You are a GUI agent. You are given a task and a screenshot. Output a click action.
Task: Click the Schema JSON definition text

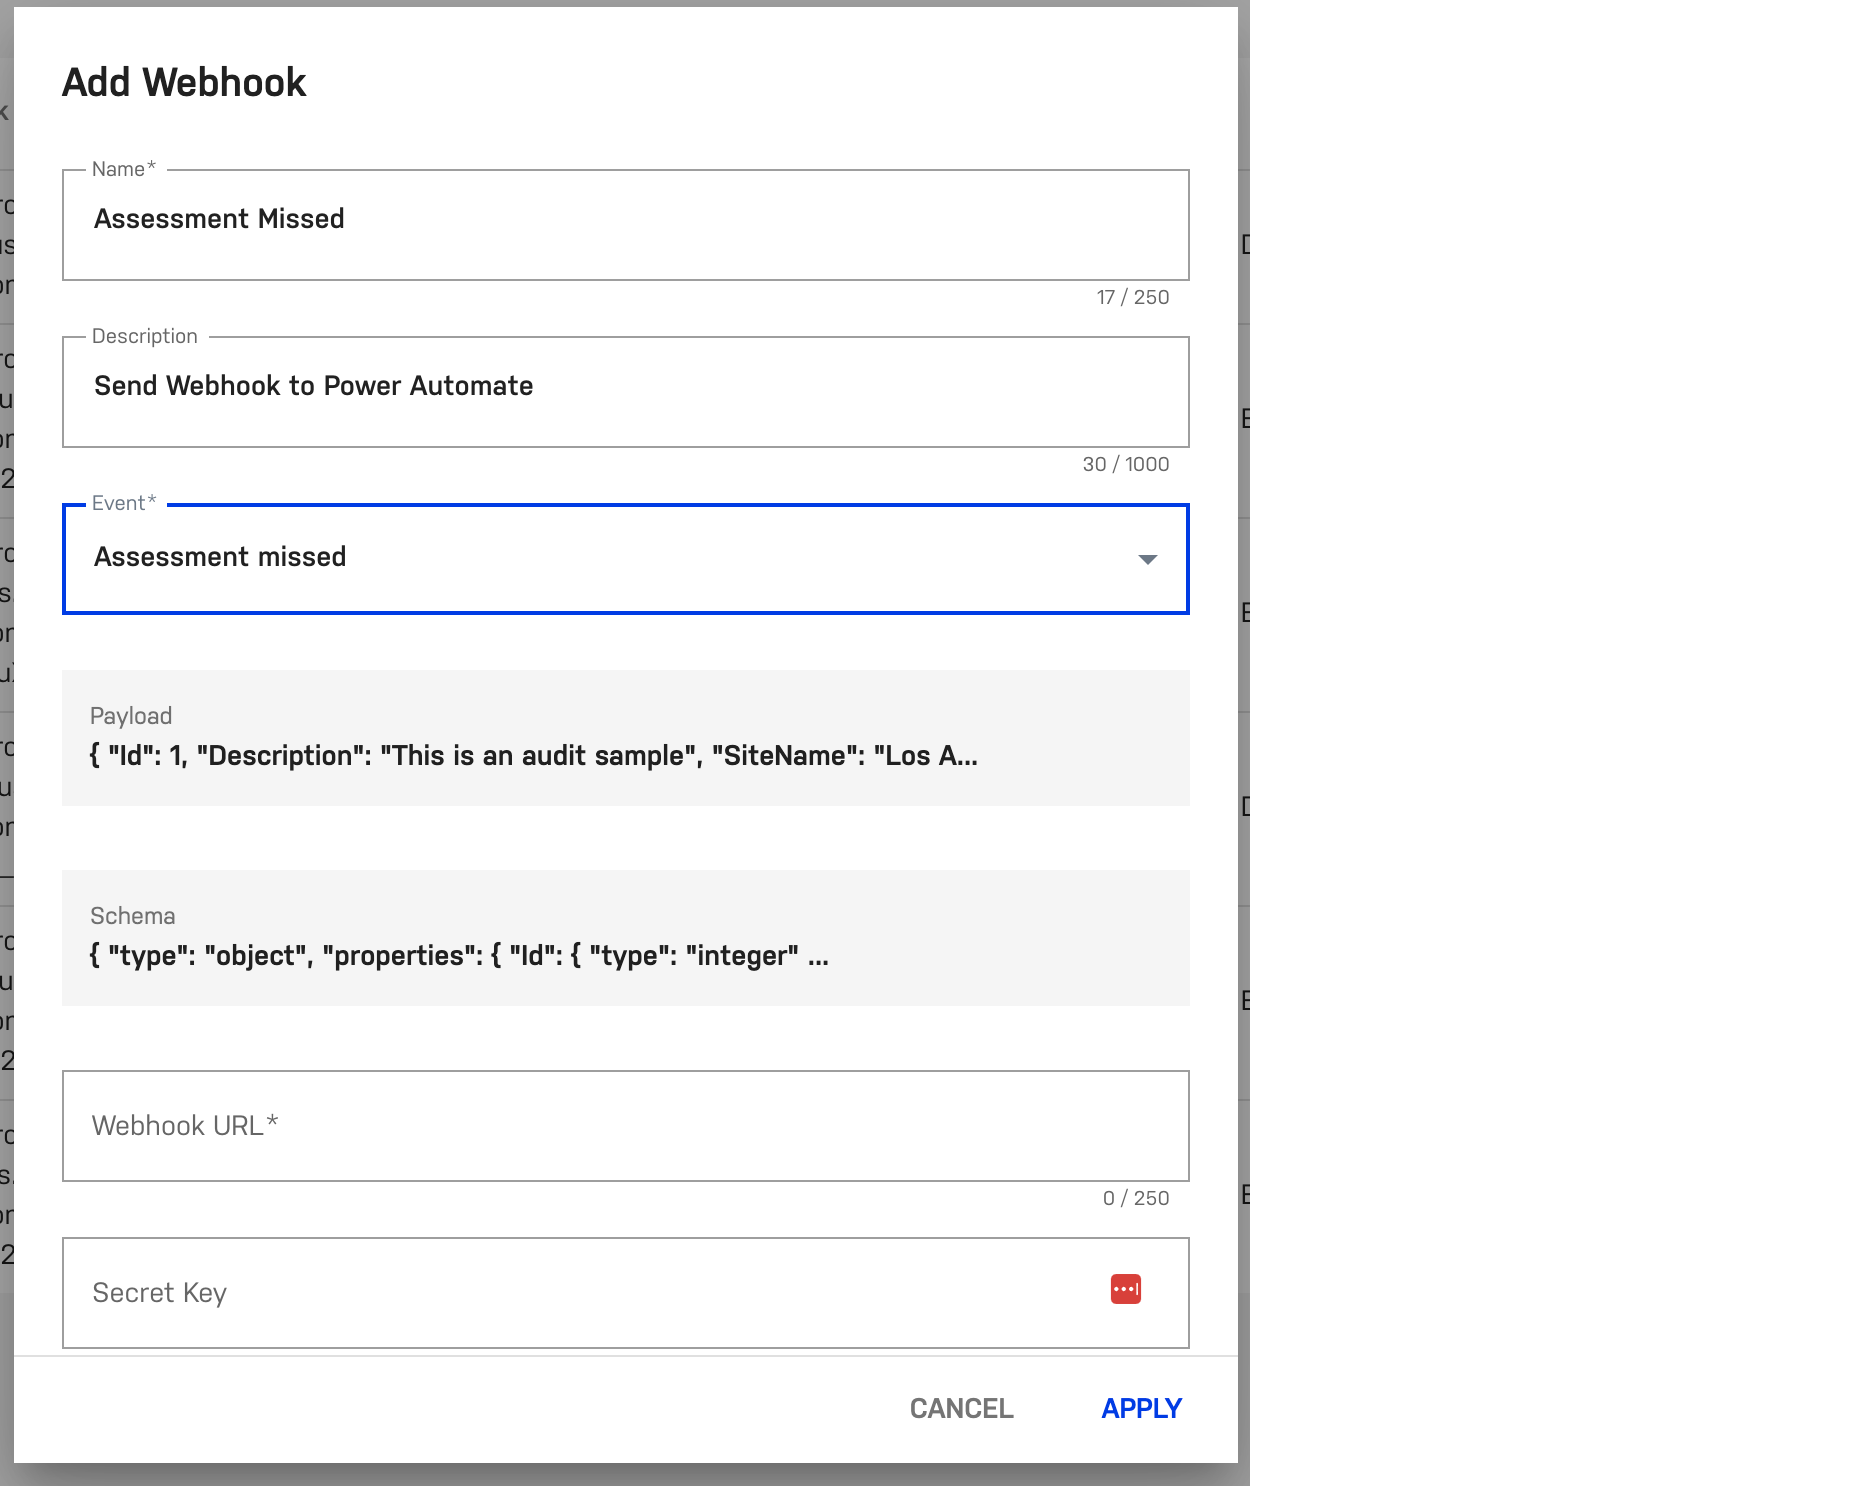pyautogui.click(x=459, y=956)
